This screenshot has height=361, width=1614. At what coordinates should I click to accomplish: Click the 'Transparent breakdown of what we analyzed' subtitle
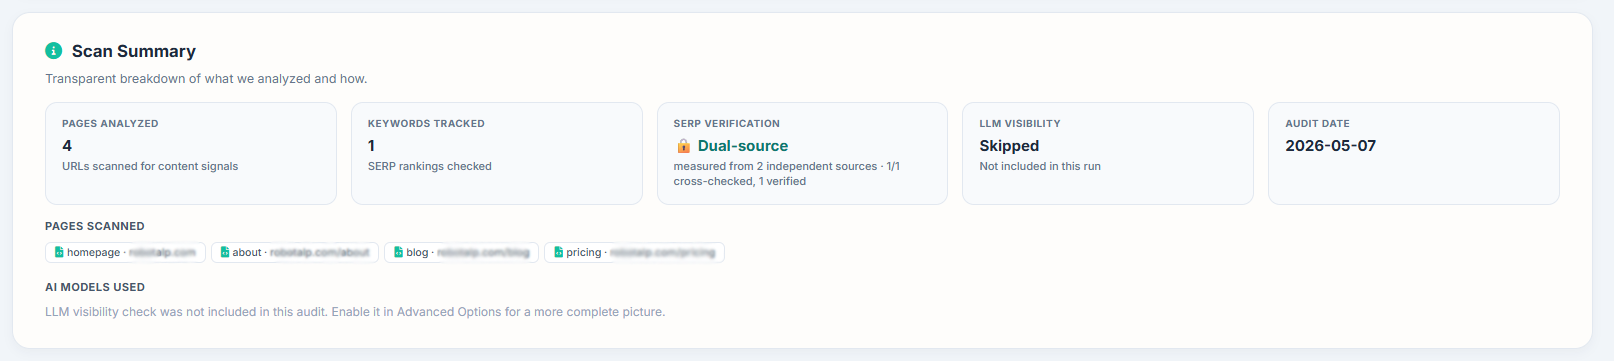[206, 79]
